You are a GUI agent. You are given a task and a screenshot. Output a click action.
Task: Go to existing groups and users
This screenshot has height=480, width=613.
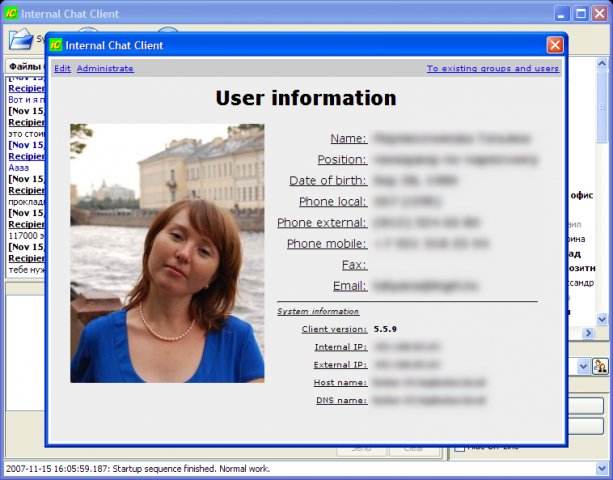[492, 69]
